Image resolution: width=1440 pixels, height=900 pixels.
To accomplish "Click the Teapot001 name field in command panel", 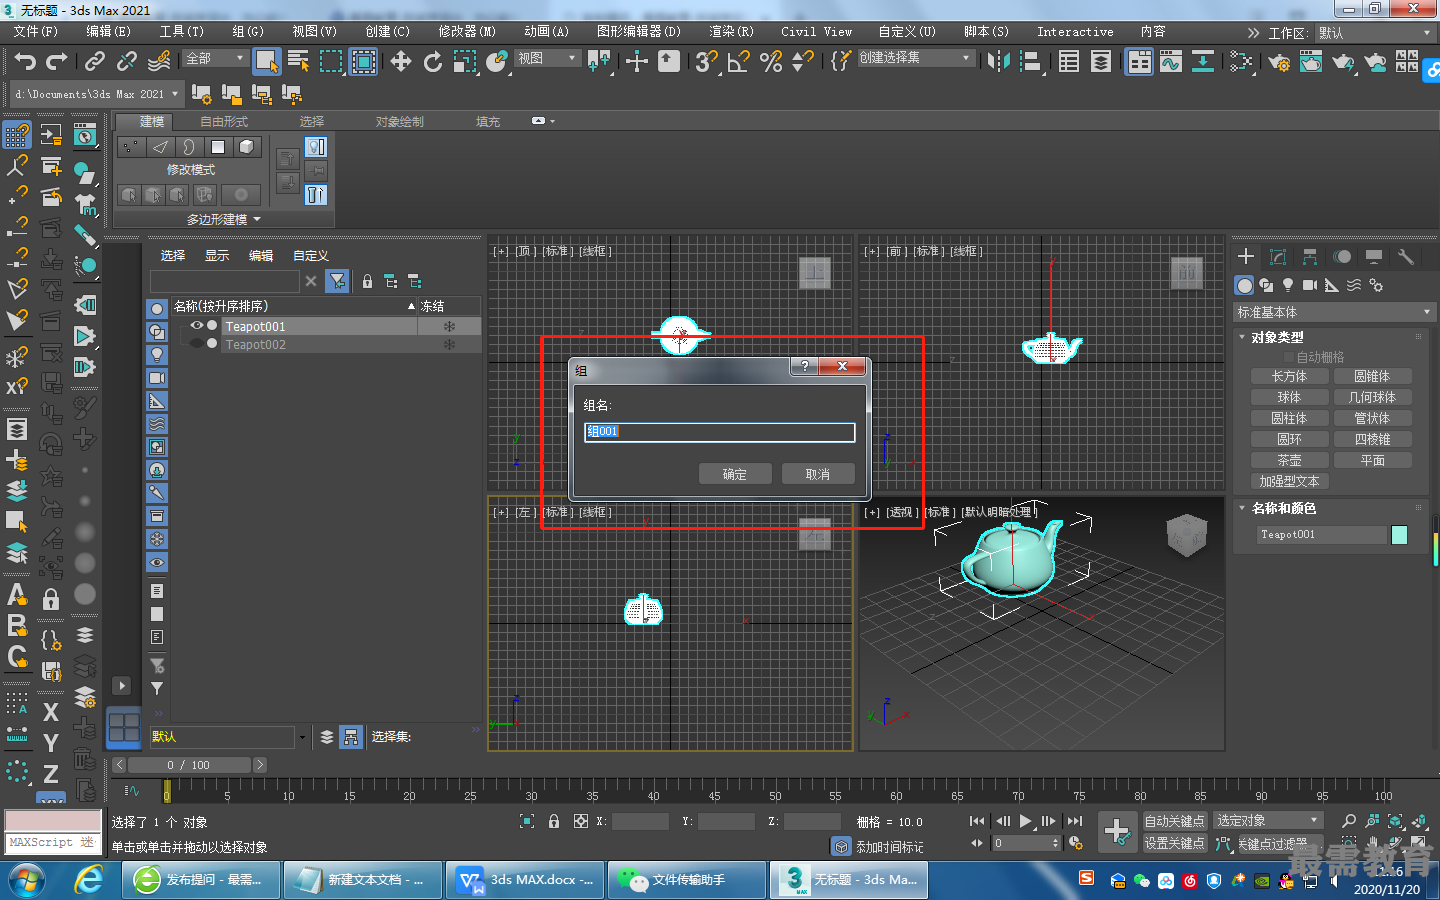I will click(1321, 535).
